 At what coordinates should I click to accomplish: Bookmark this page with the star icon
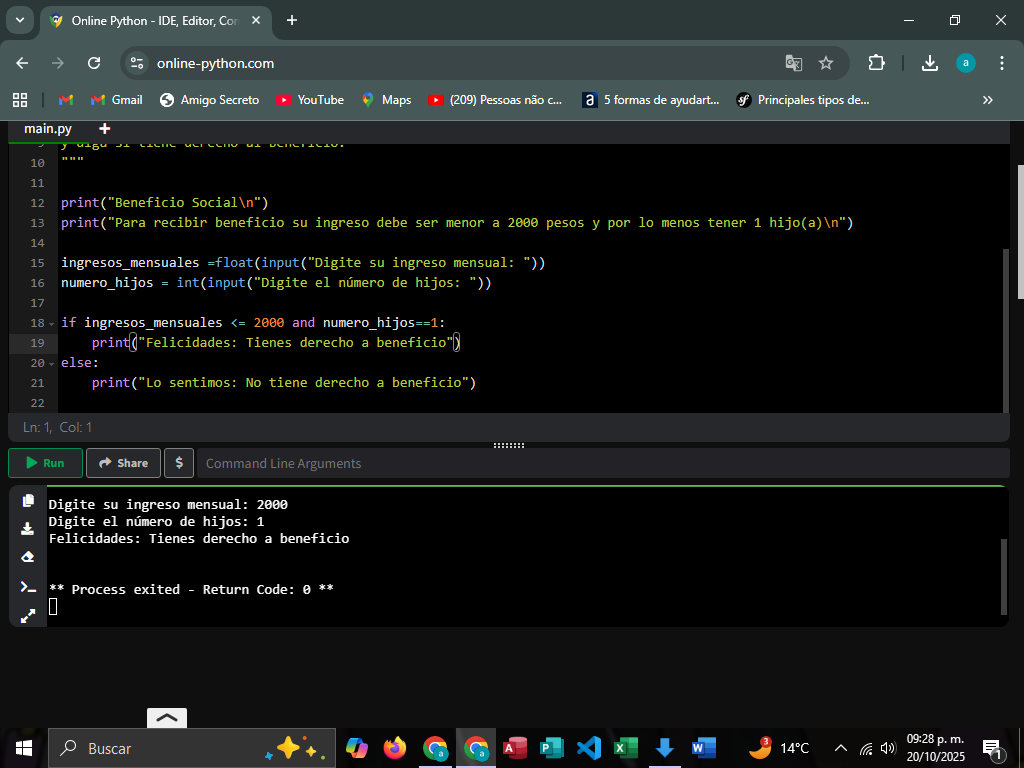click(826, 63)
